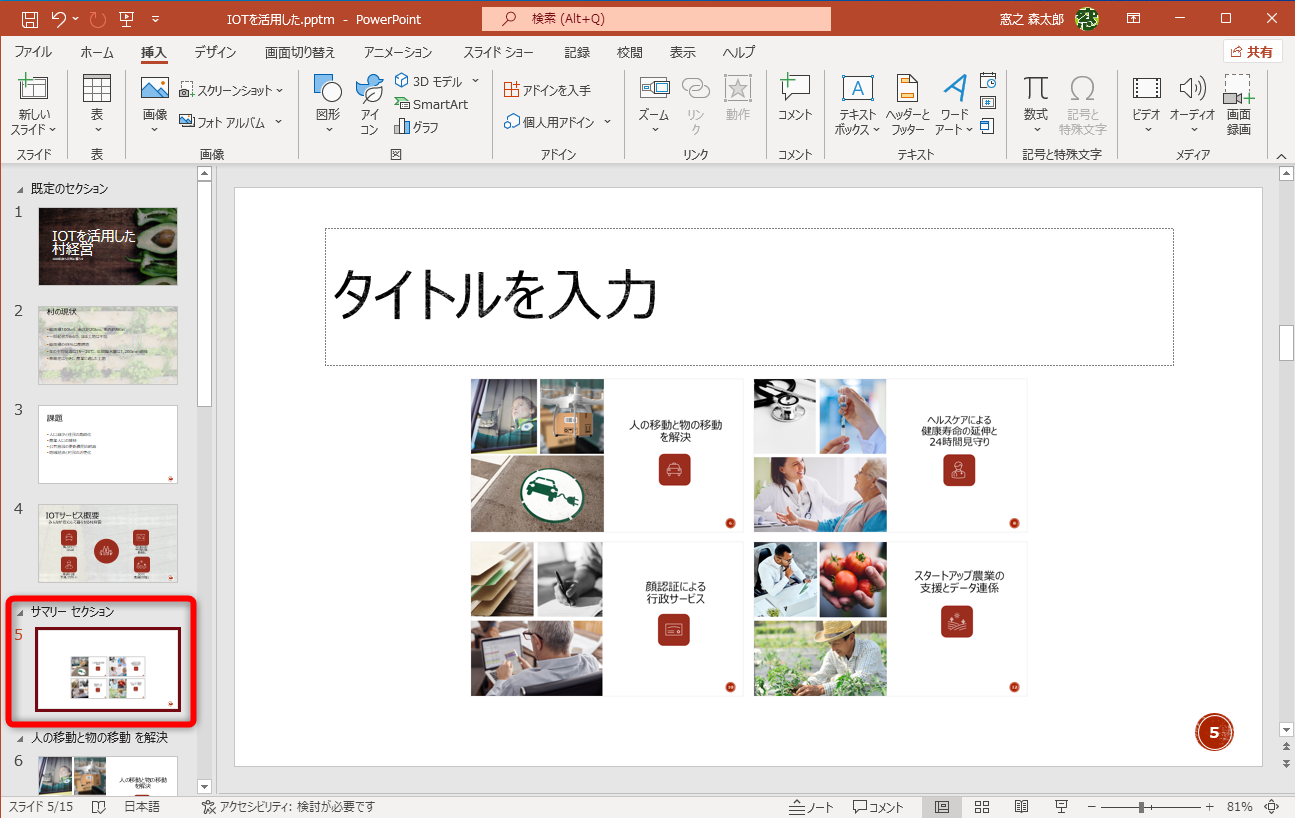The width and height of the screenshot is (1295, 818).
Task: Expand the 3D モデル dropdown arrow
Action: tap(475, 81)
